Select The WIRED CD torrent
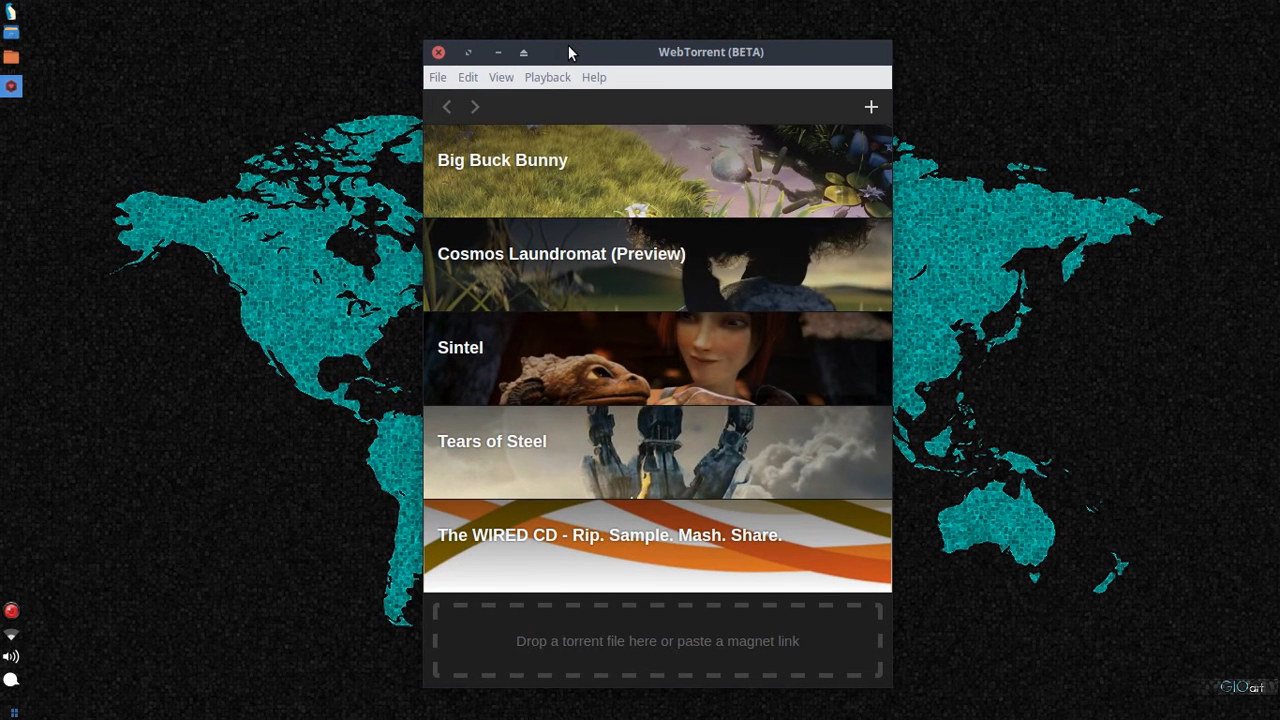This screenshot has height=720, width=1280. click(x=657, y=546)
